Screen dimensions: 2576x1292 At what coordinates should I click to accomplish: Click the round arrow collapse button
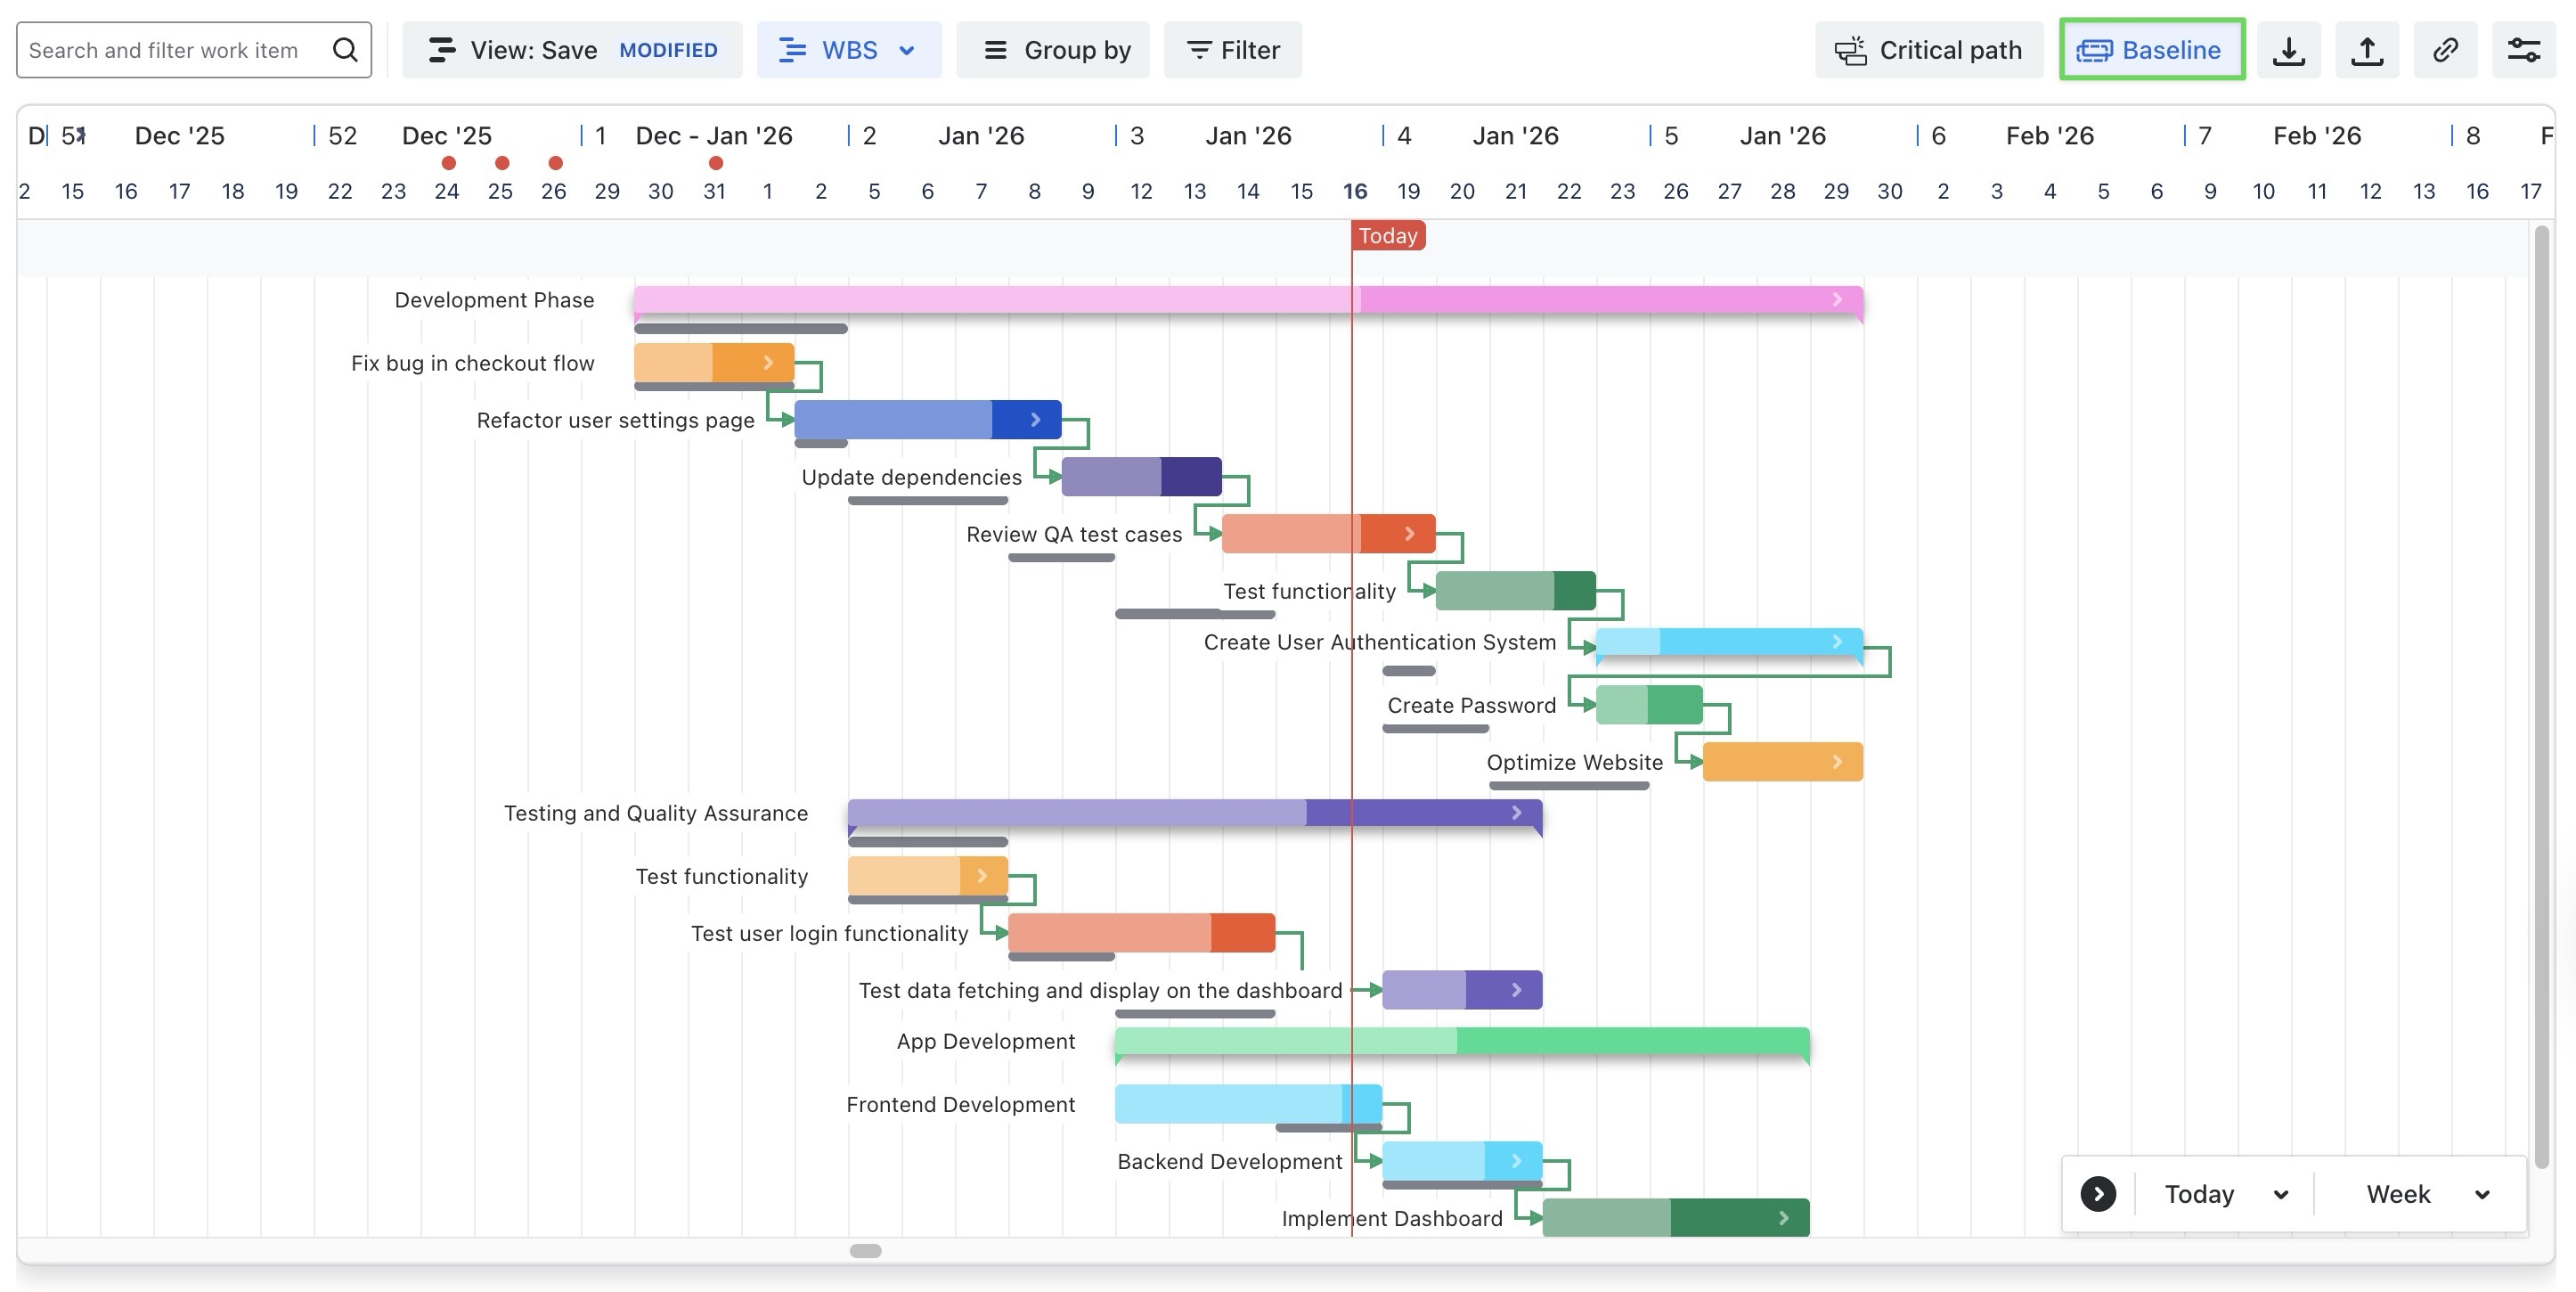click(x=2097, y=1194)
